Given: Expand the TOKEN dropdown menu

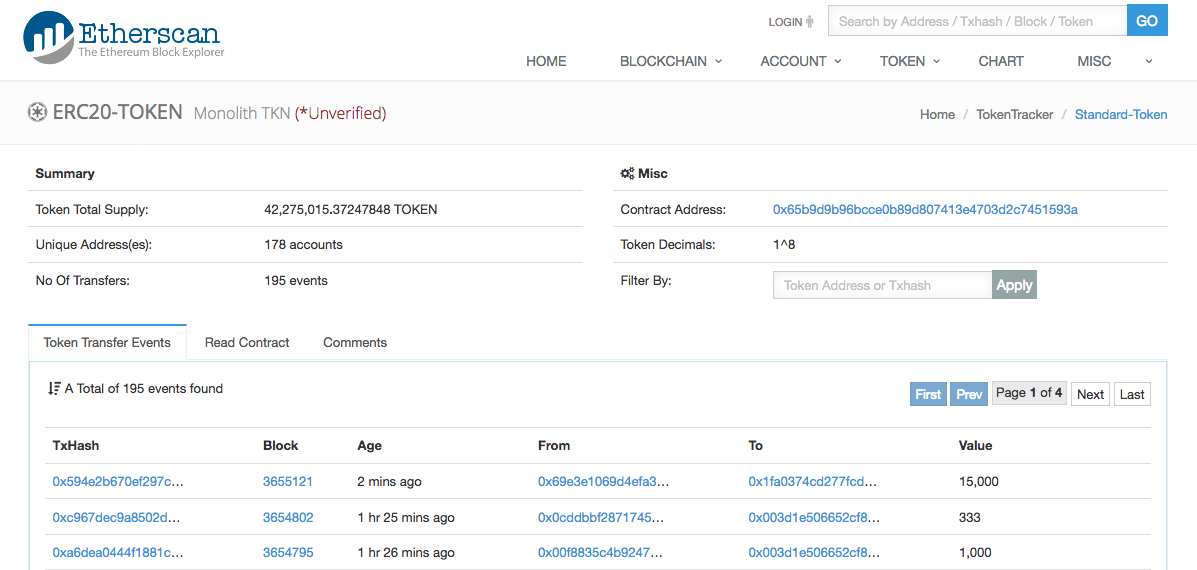Looking at the screenshot, I should [910, 62].
